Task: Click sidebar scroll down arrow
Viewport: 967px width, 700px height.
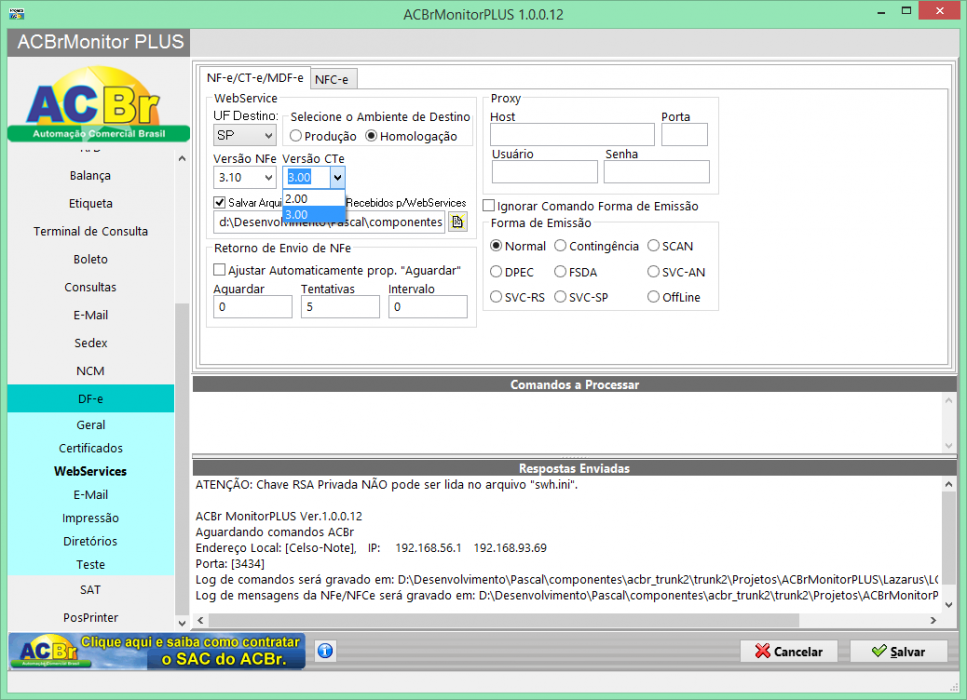Action: click(182, 624)
